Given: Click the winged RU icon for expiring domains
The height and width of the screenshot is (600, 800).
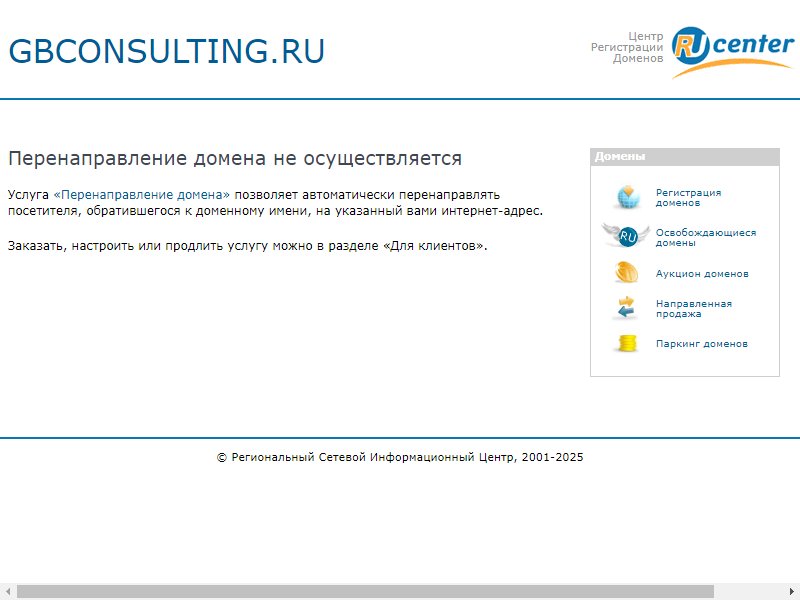Looking at the screenshot, I should [626, 235].
